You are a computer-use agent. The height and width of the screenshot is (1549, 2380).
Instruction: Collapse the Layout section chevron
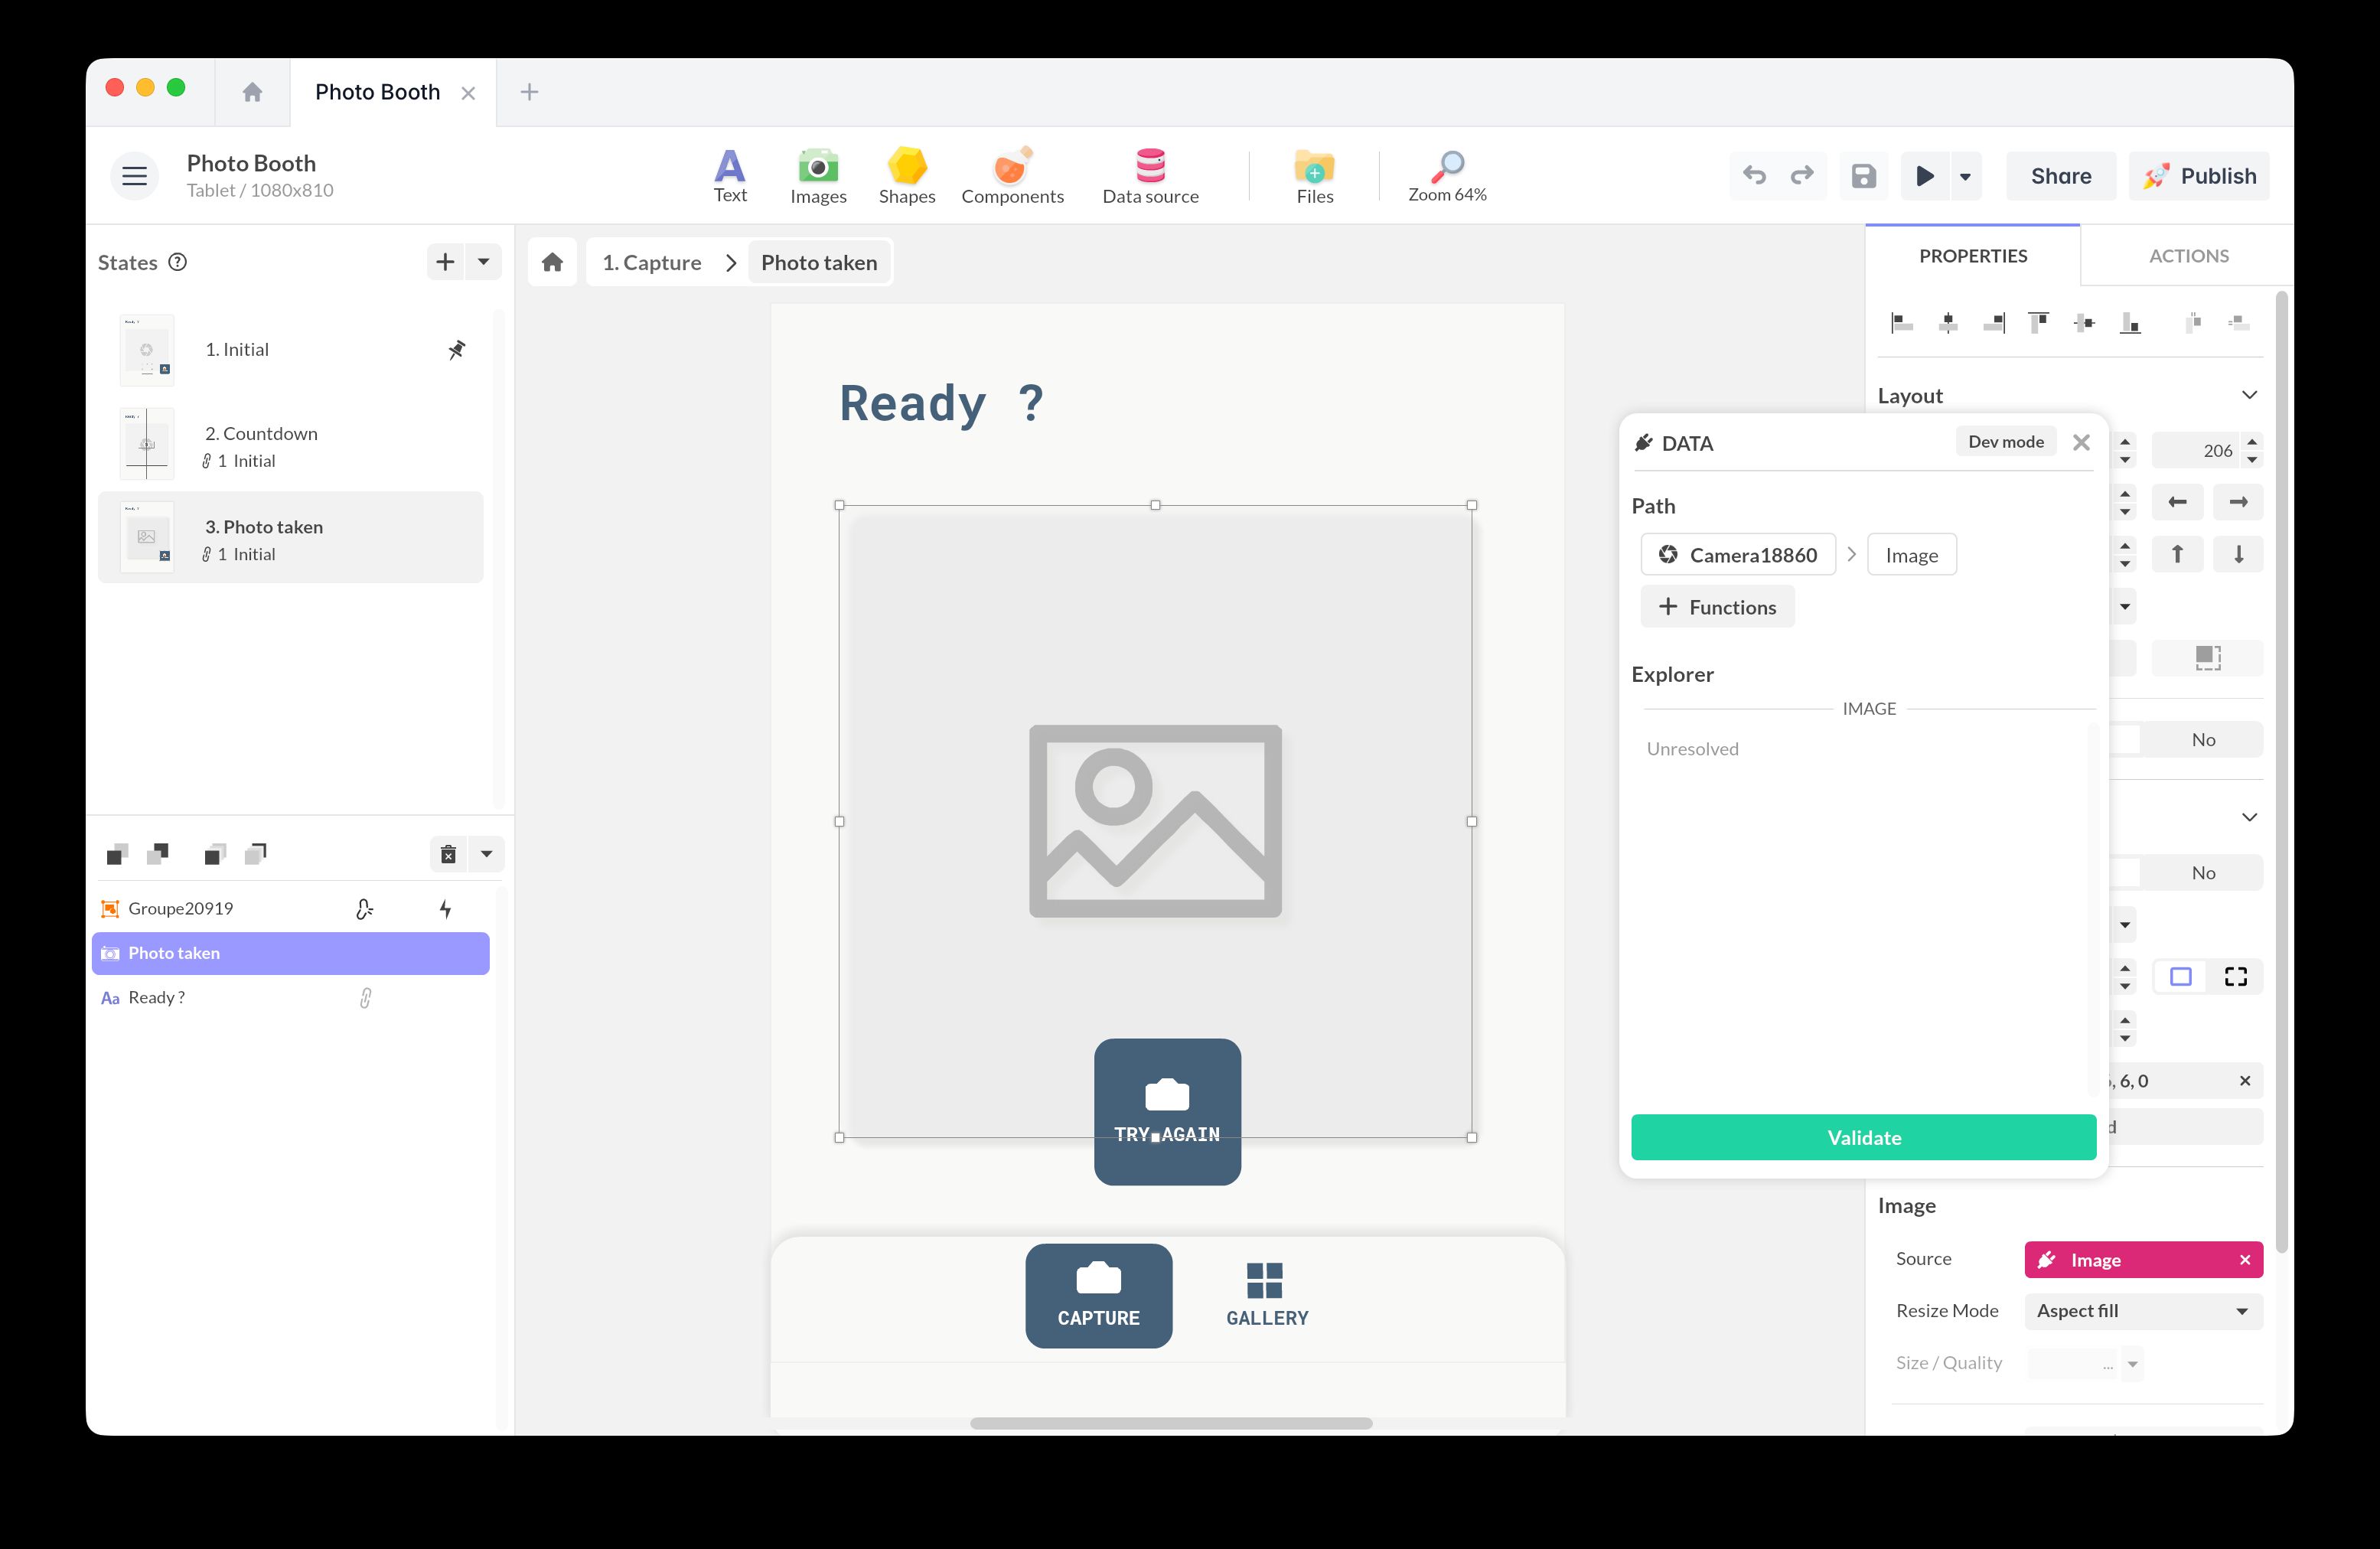(x=2250, y=395)
